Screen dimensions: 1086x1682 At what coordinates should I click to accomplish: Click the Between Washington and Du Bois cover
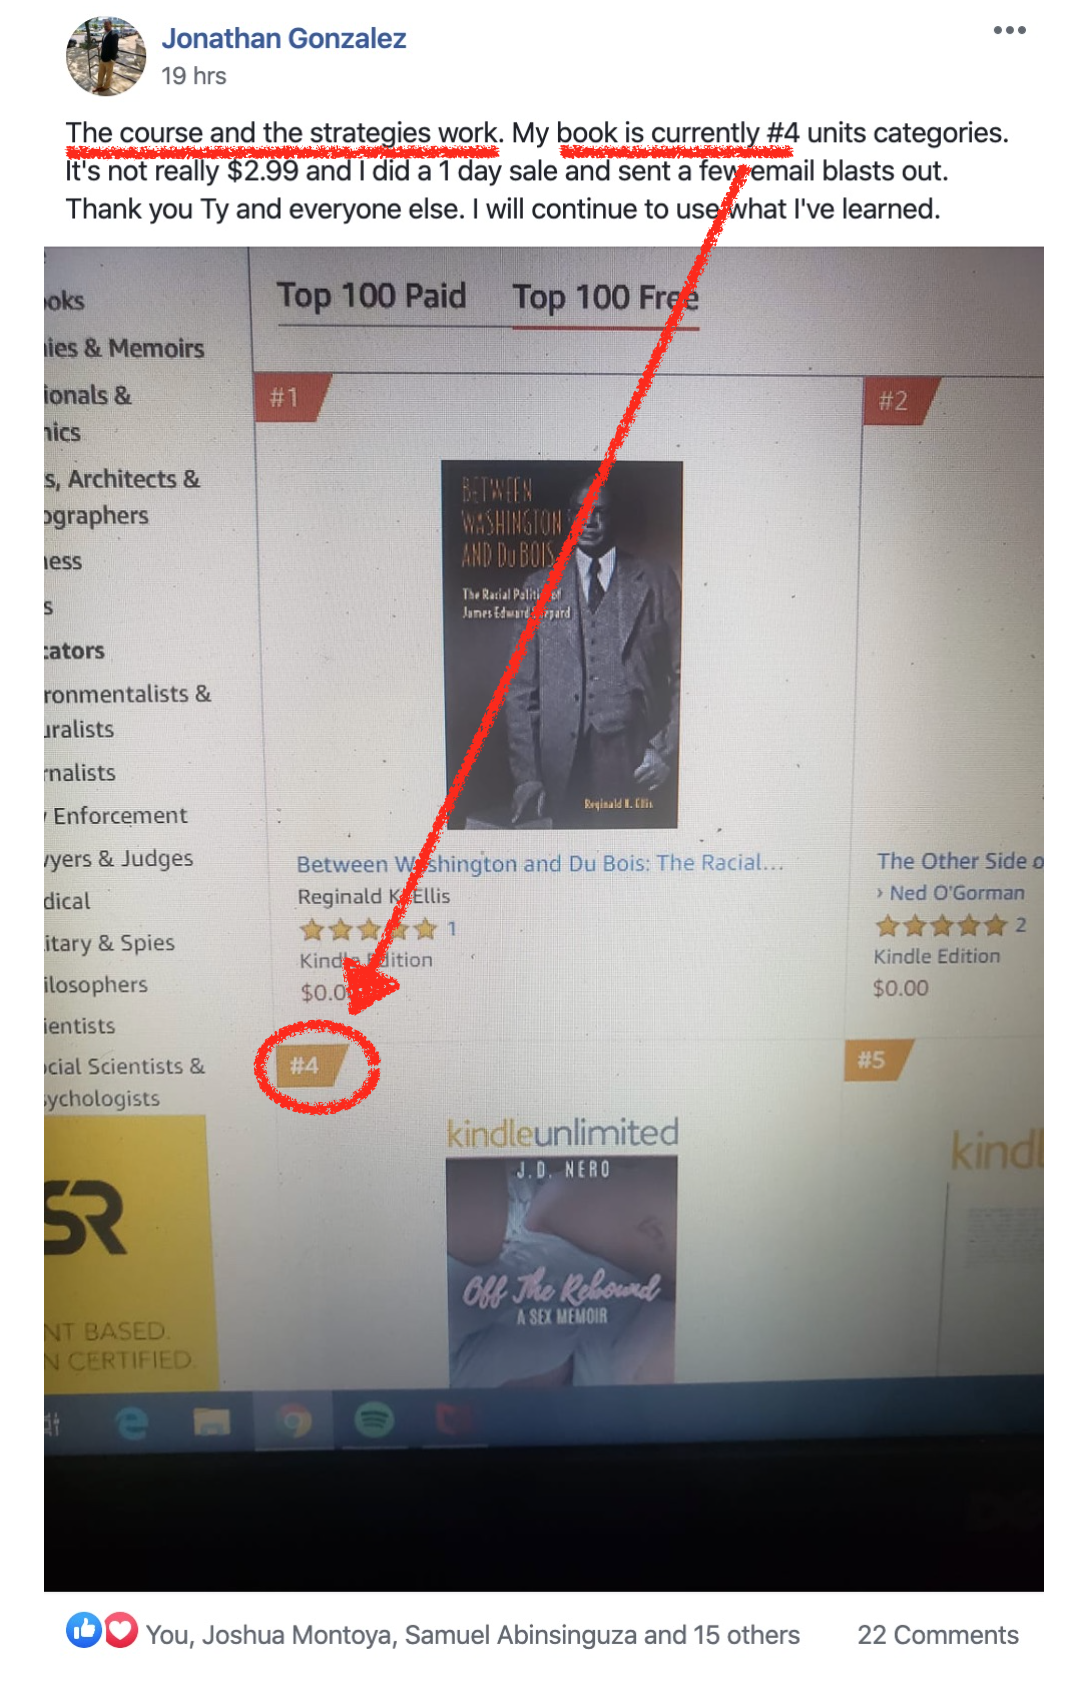coord(561,645)
